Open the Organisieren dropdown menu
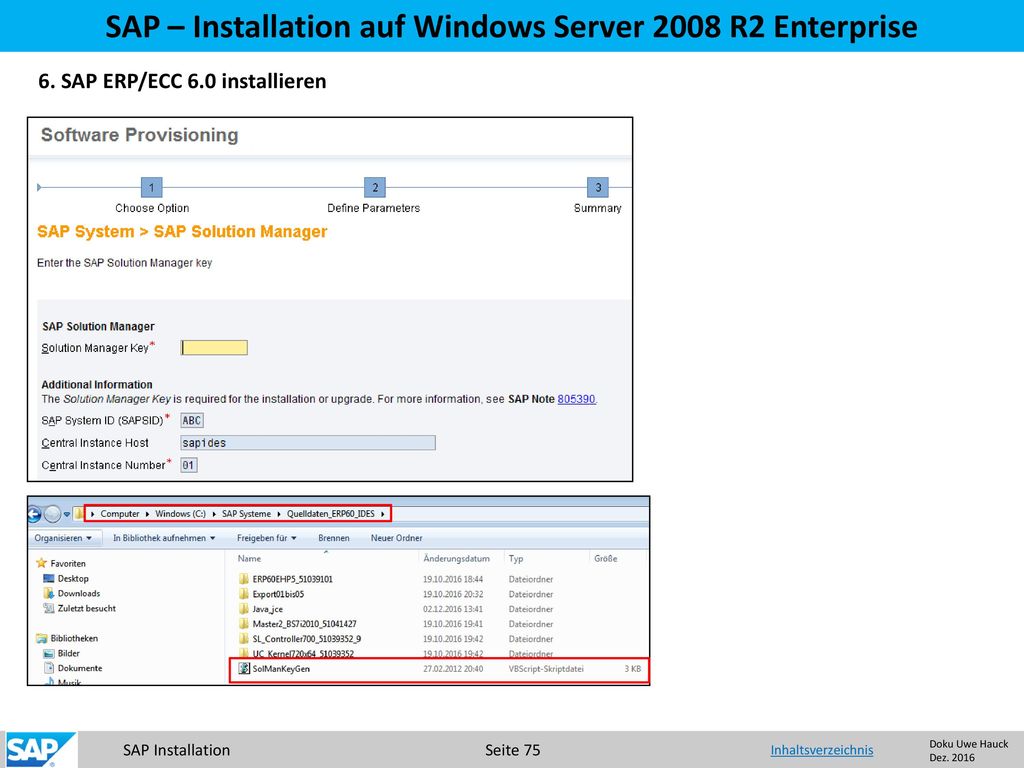 click(63, 538)
